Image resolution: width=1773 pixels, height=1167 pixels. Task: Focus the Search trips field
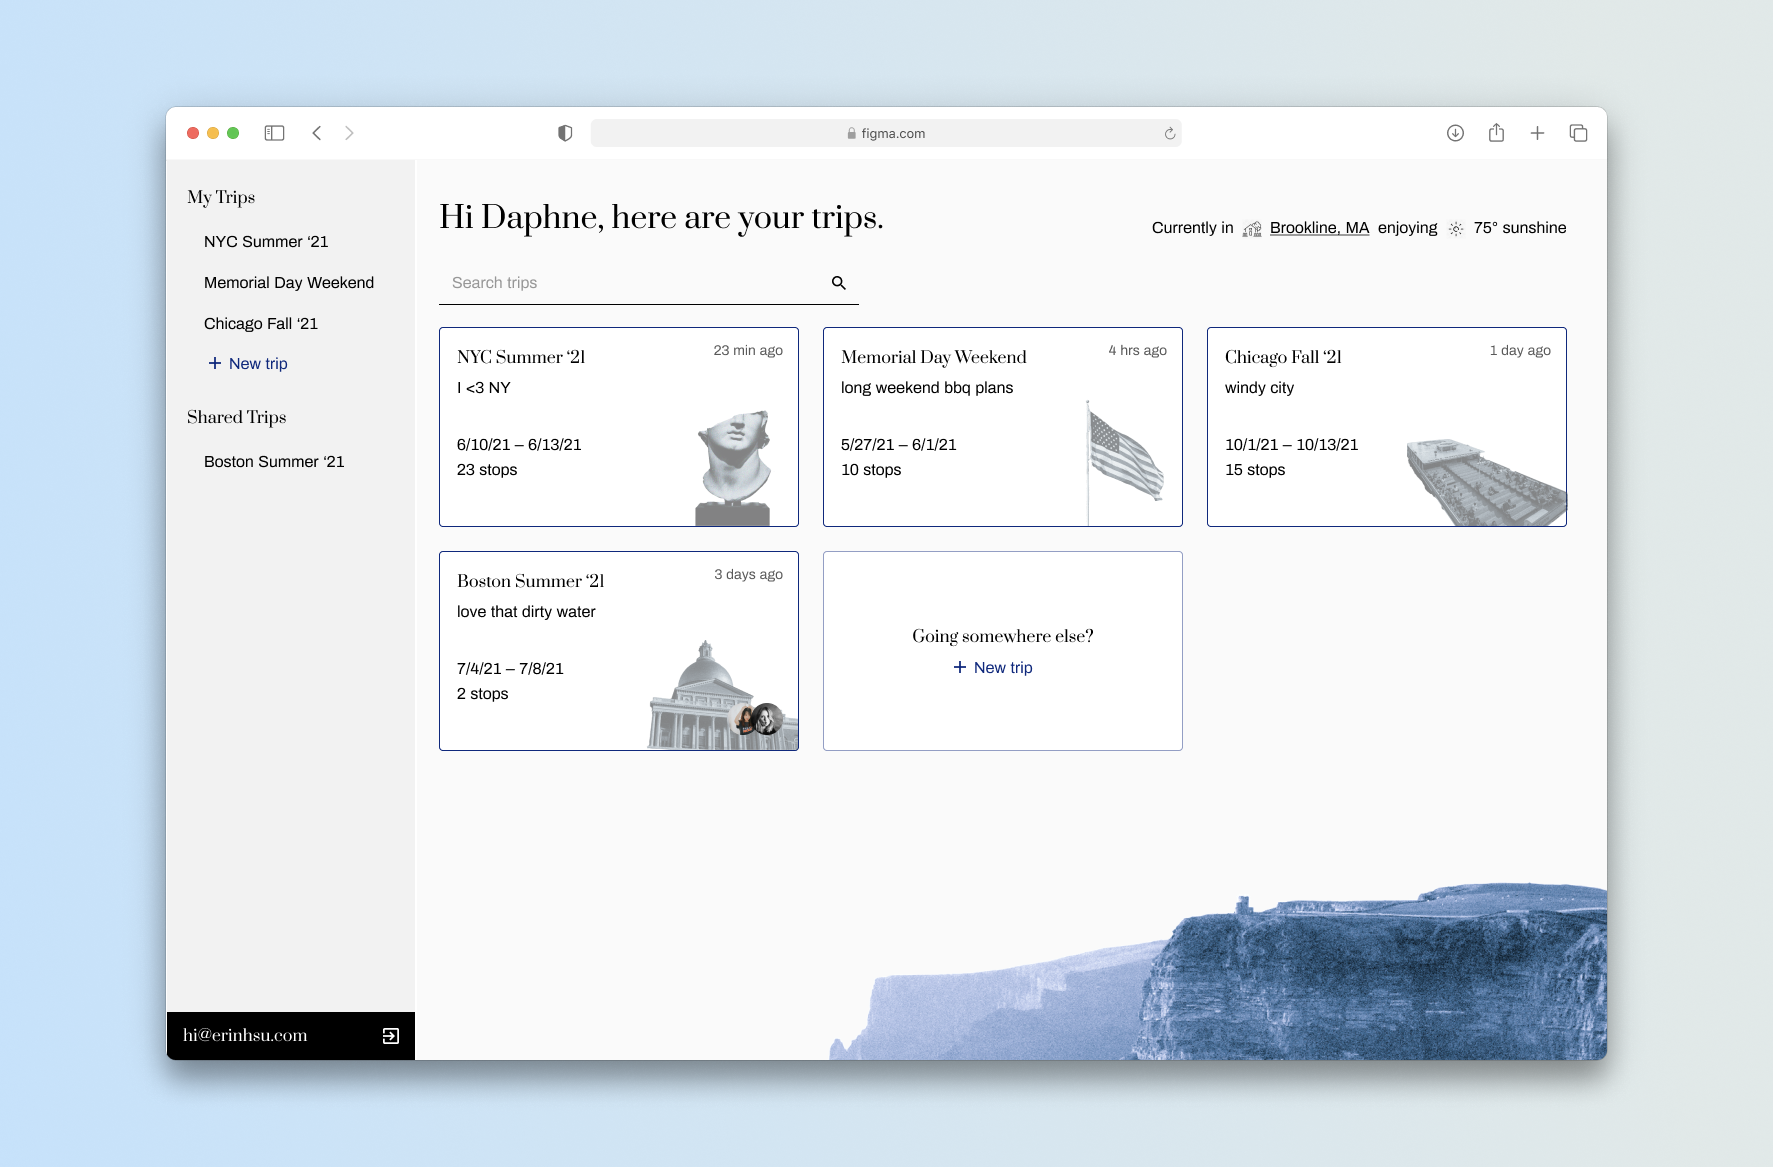click(649, 283)
